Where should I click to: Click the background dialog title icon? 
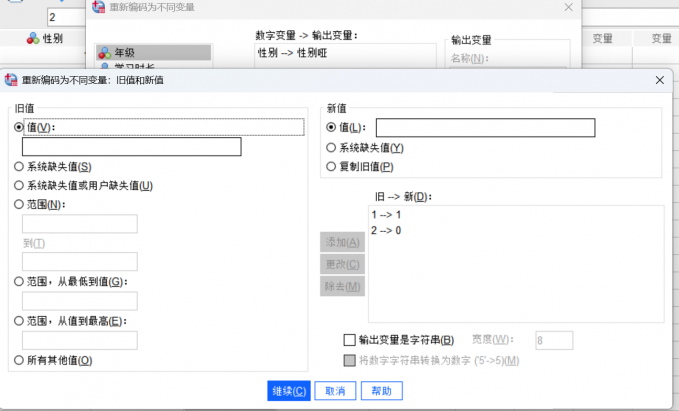click(99, 6)
